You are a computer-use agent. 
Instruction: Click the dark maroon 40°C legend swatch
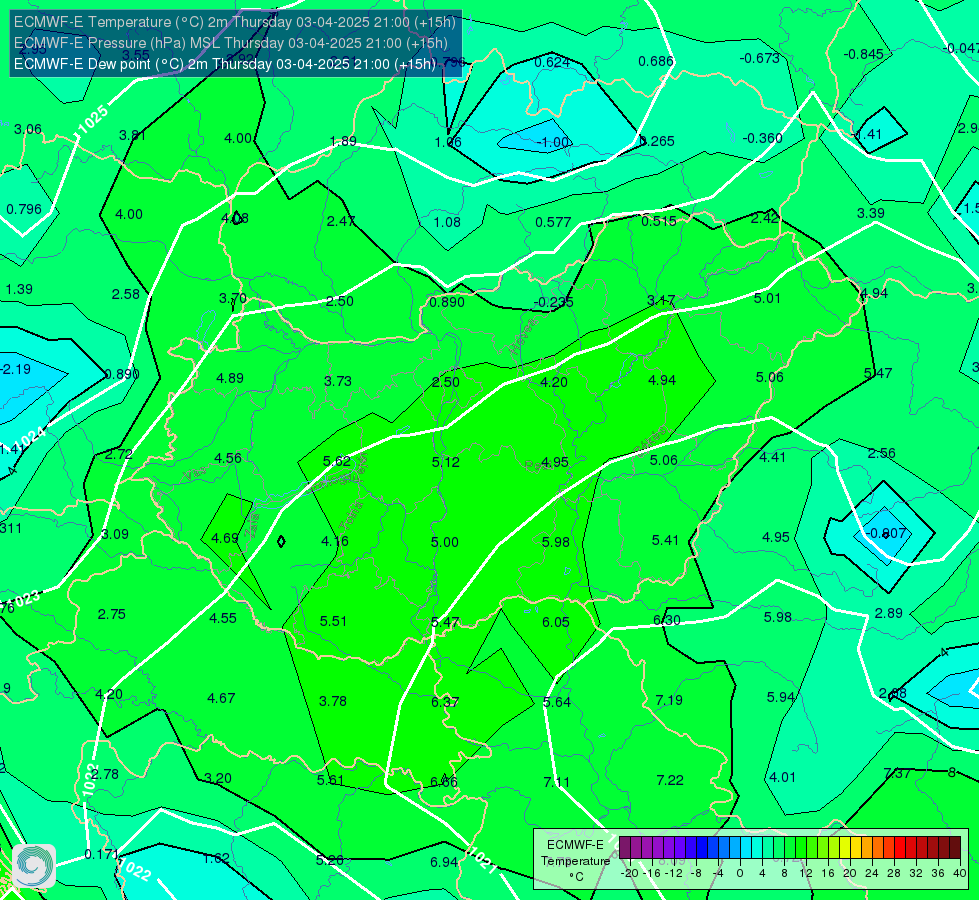tap(955, 848)
